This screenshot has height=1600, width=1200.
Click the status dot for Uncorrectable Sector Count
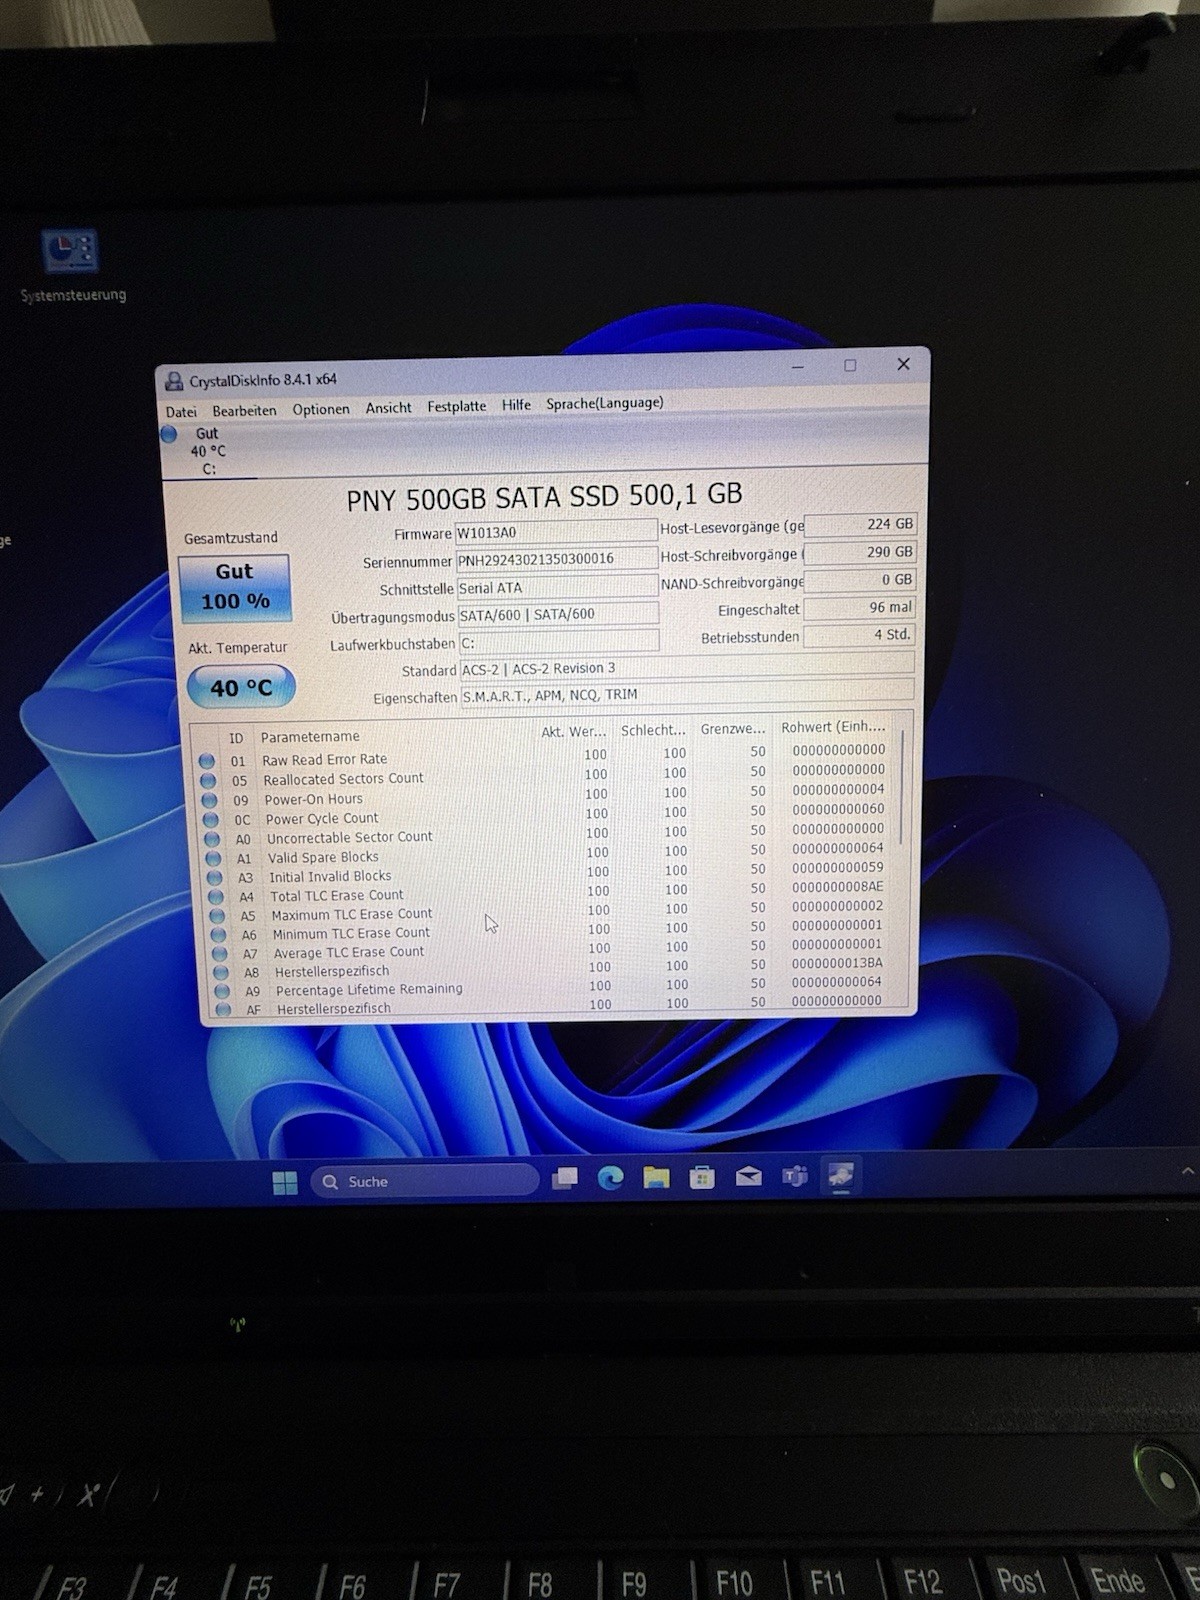click(x=212, y=839)
